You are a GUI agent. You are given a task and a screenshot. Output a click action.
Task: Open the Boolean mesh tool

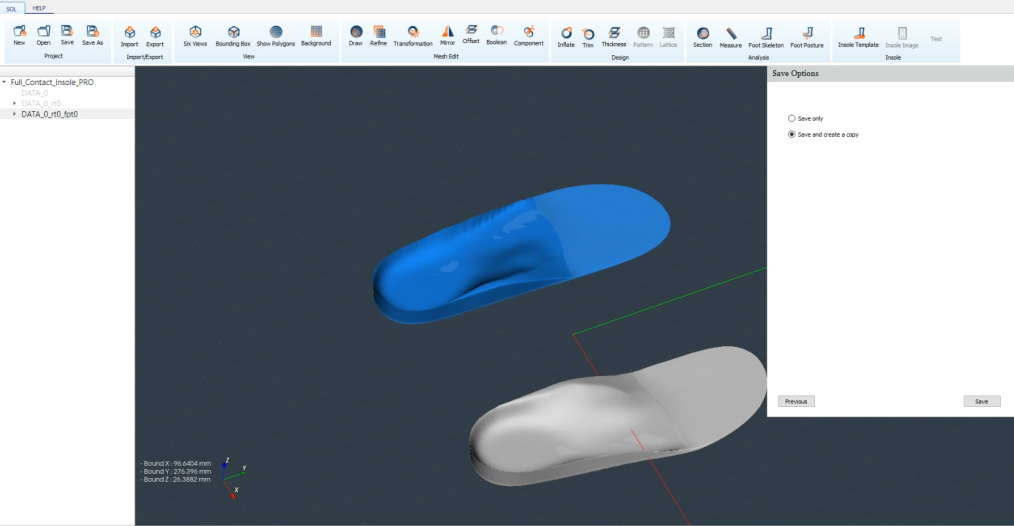496,33
